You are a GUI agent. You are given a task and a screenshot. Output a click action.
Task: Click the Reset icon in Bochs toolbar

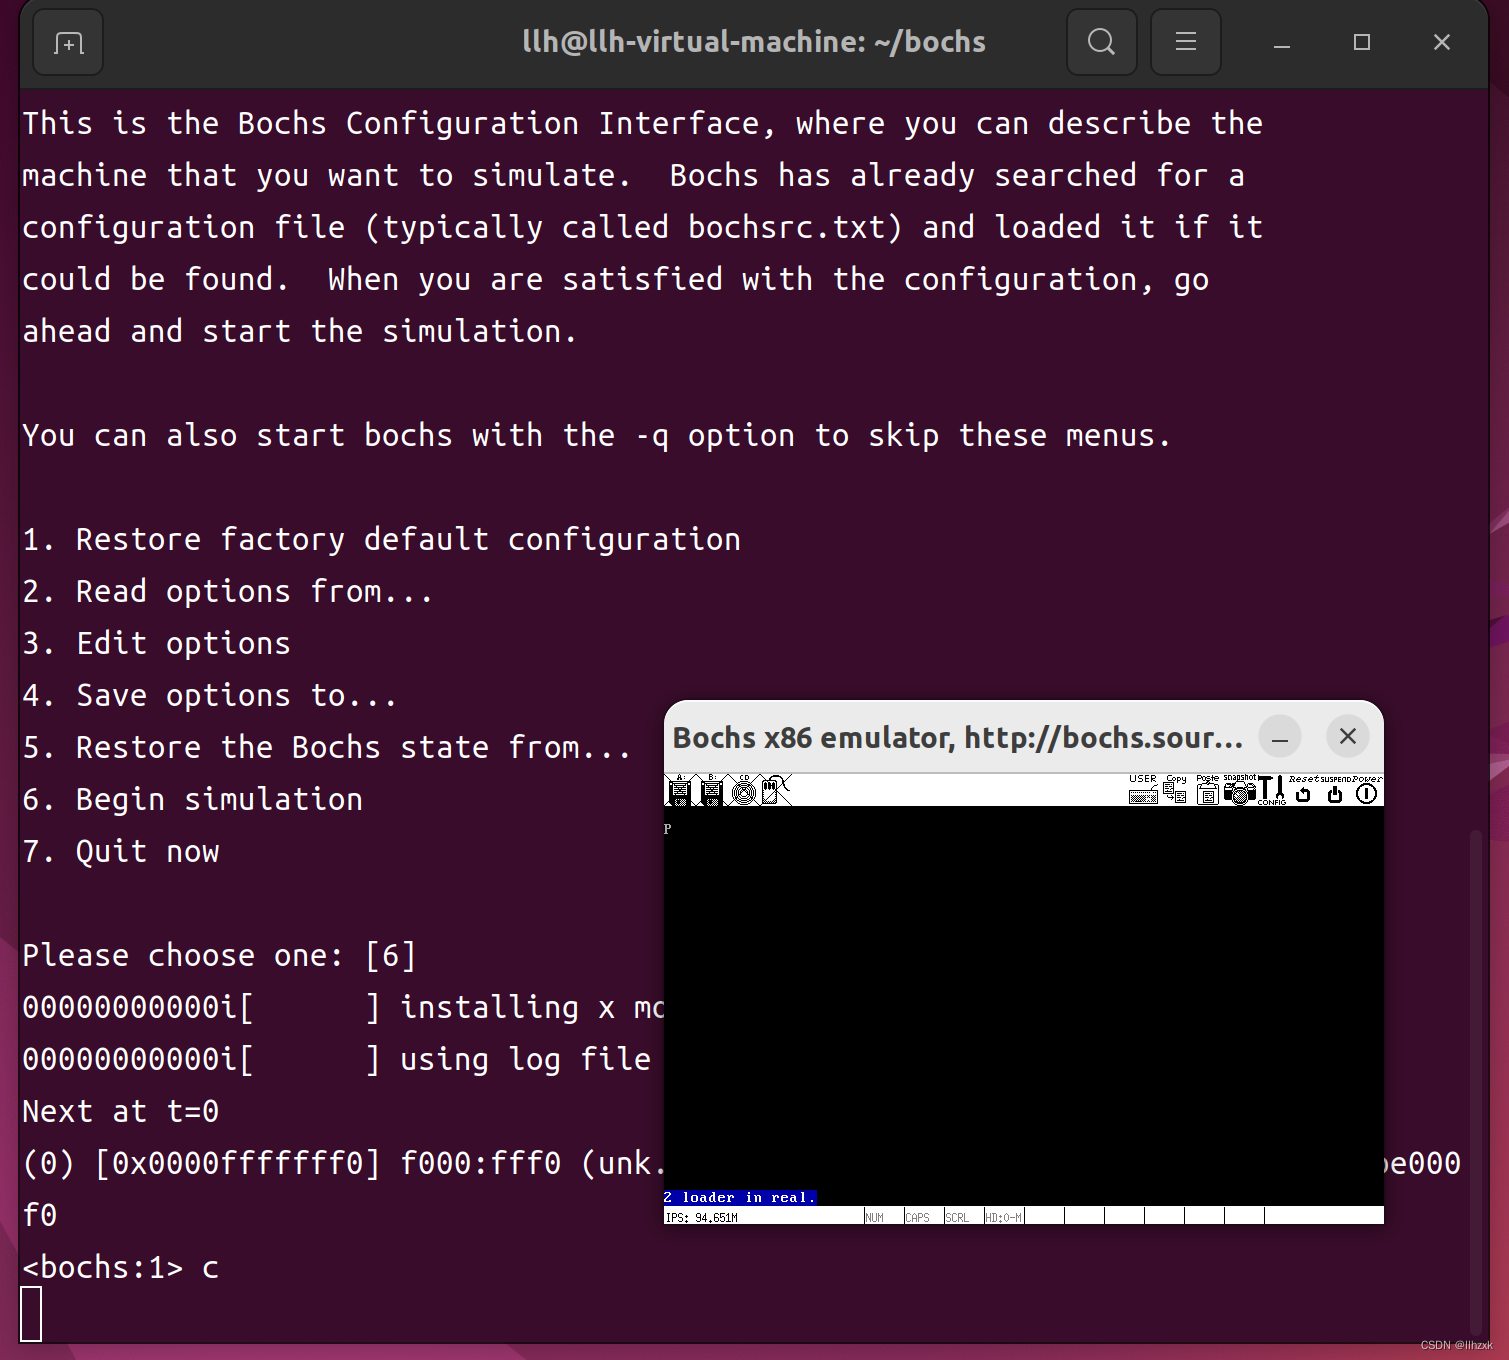pyautogui.click(x=1303, y=790)
